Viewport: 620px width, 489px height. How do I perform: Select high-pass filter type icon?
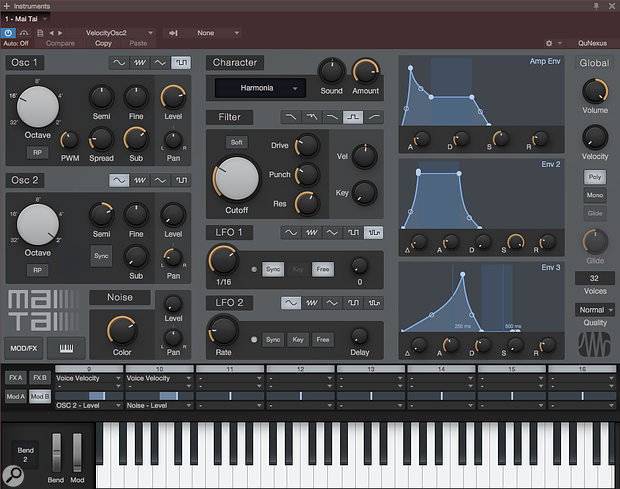pos(374,117)
